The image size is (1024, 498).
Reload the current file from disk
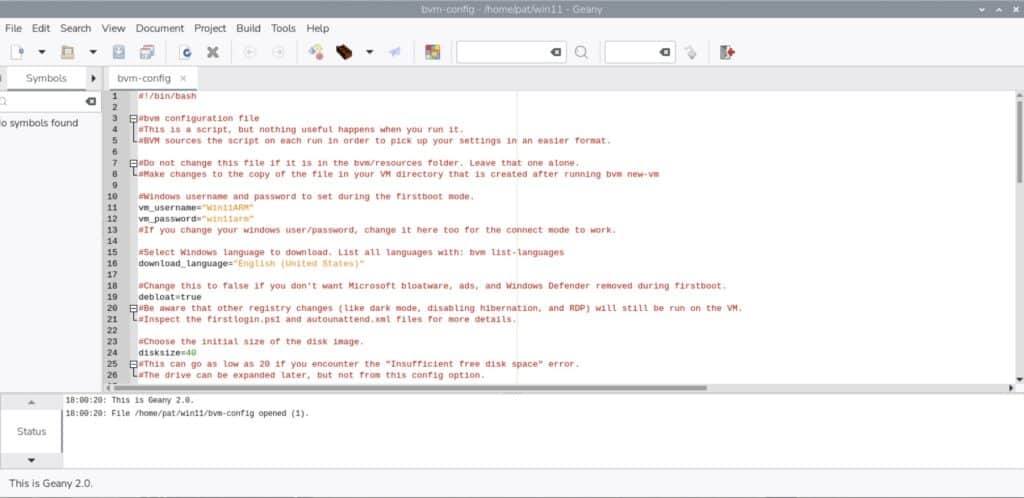coord(185,52)
